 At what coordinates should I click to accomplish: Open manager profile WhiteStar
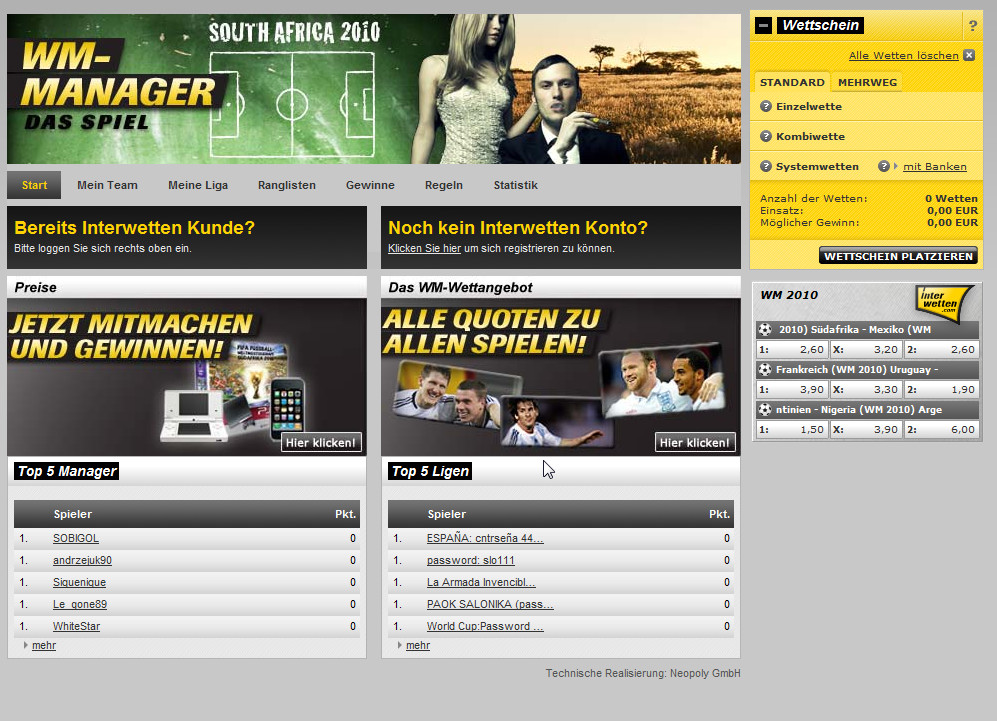76,626
